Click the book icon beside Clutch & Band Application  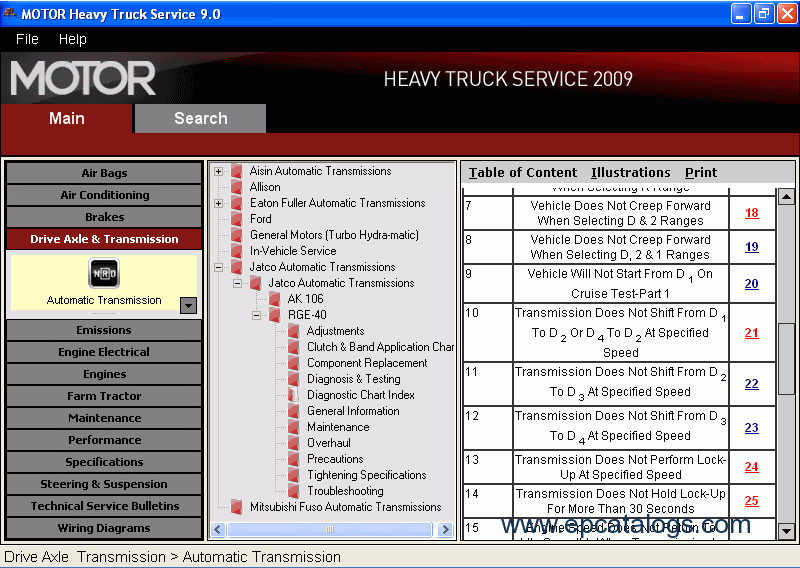(x=293, y=347)
